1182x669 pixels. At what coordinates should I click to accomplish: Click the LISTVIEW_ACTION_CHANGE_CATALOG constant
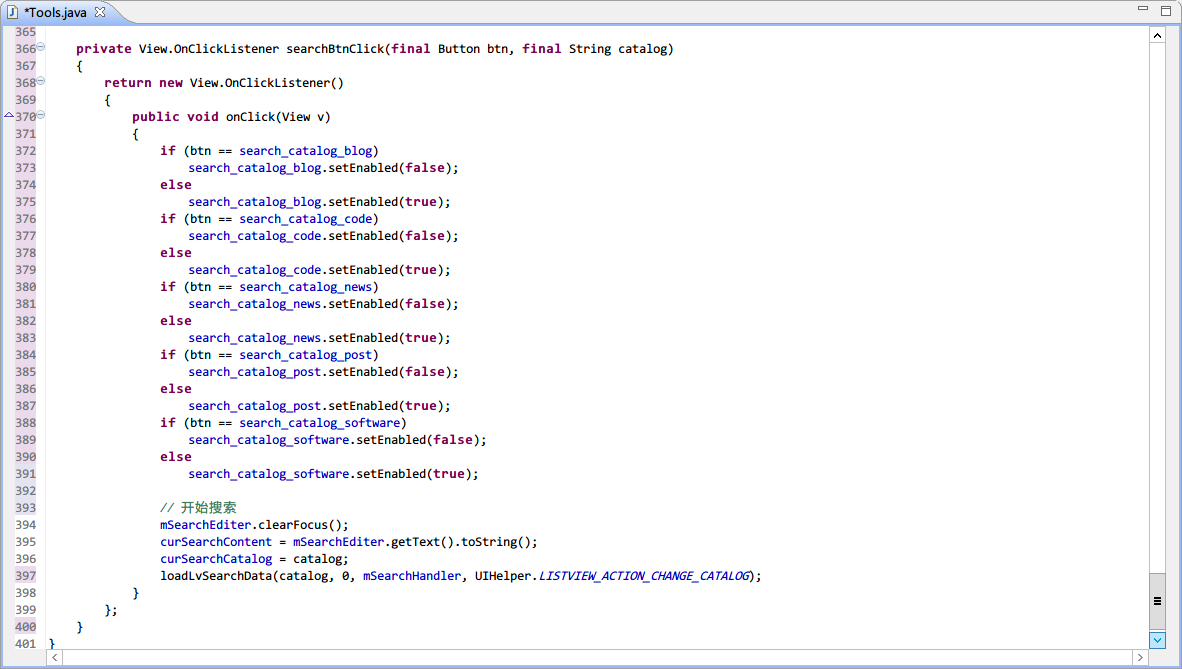click(x=644, y=576)
